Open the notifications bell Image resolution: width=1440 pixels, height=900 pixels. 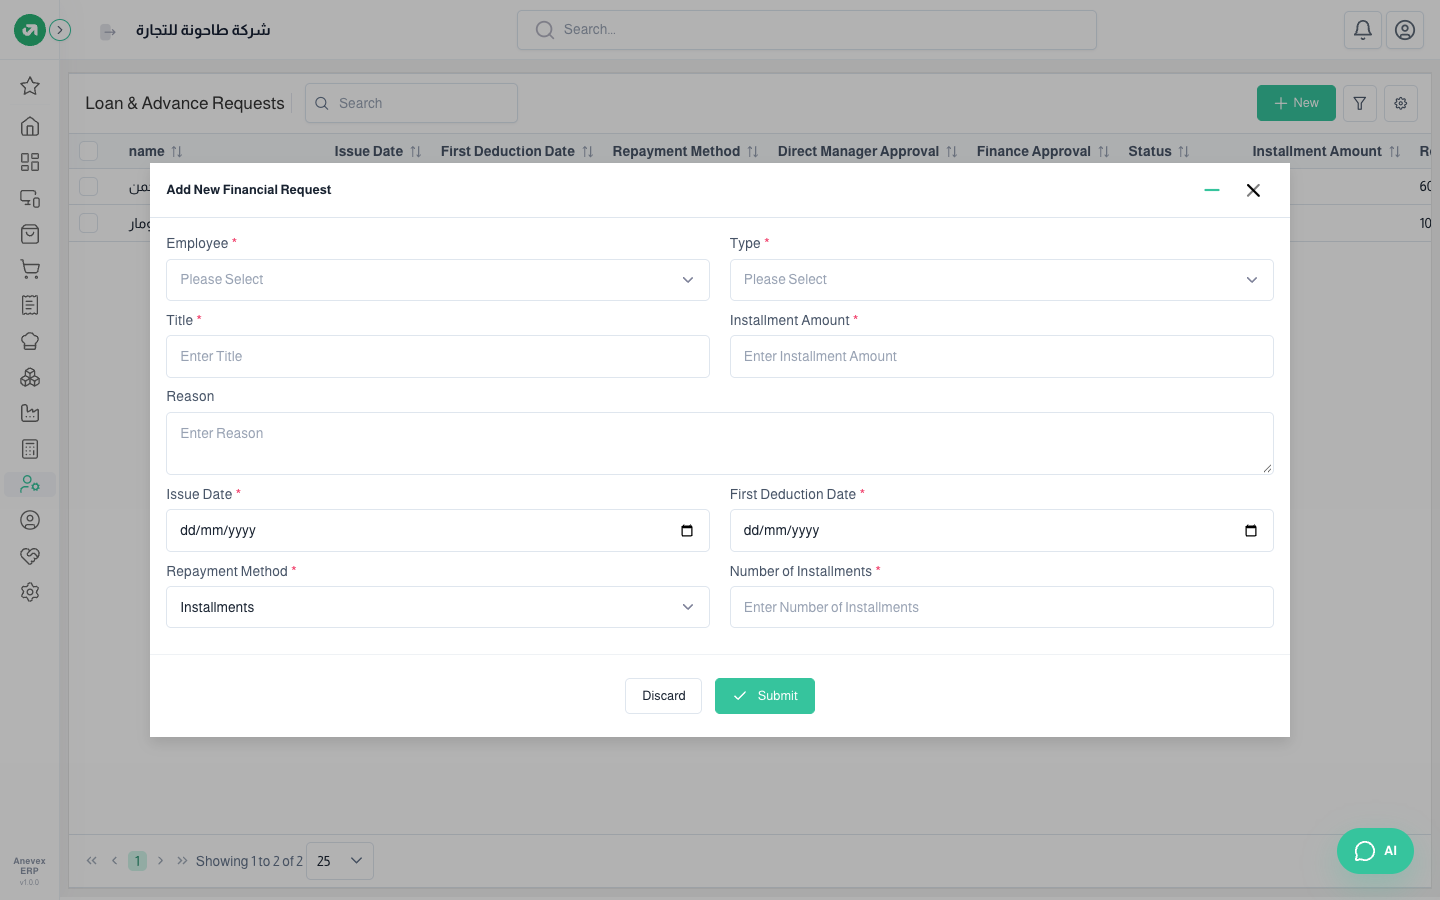click(x=1363, y=30)
